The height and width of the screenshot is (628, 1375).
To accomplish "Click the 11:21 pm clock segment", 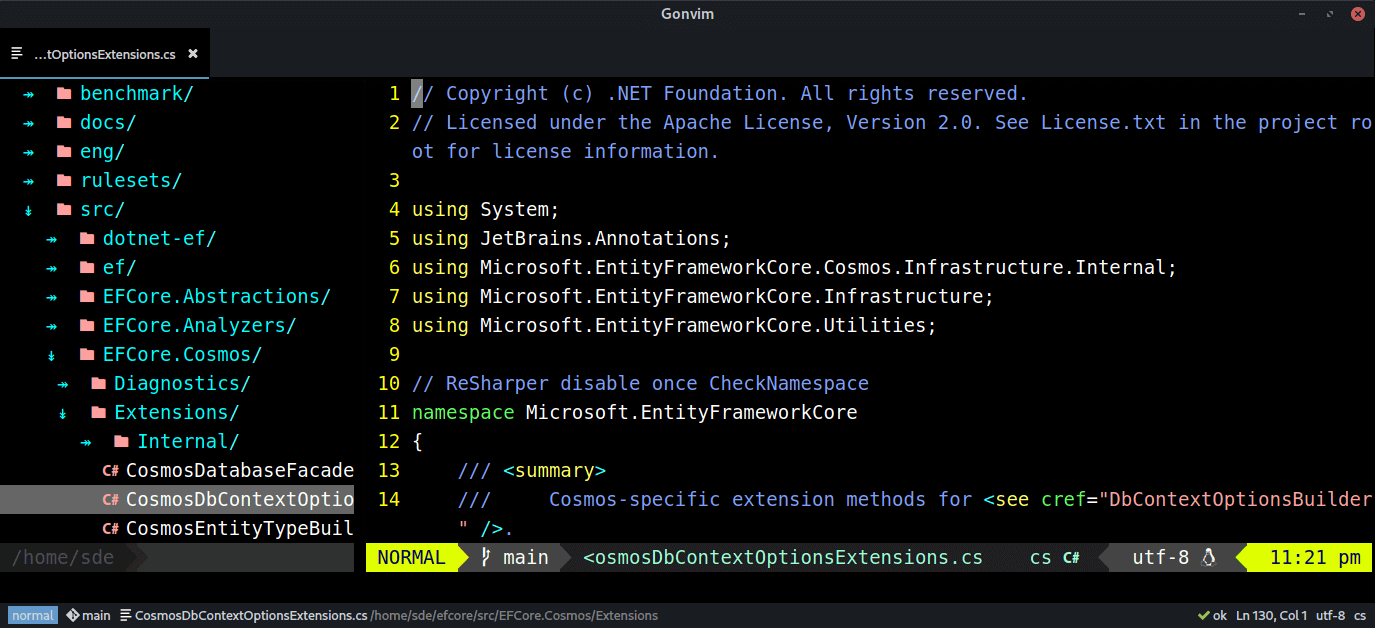I will (x=1315, y=558).
